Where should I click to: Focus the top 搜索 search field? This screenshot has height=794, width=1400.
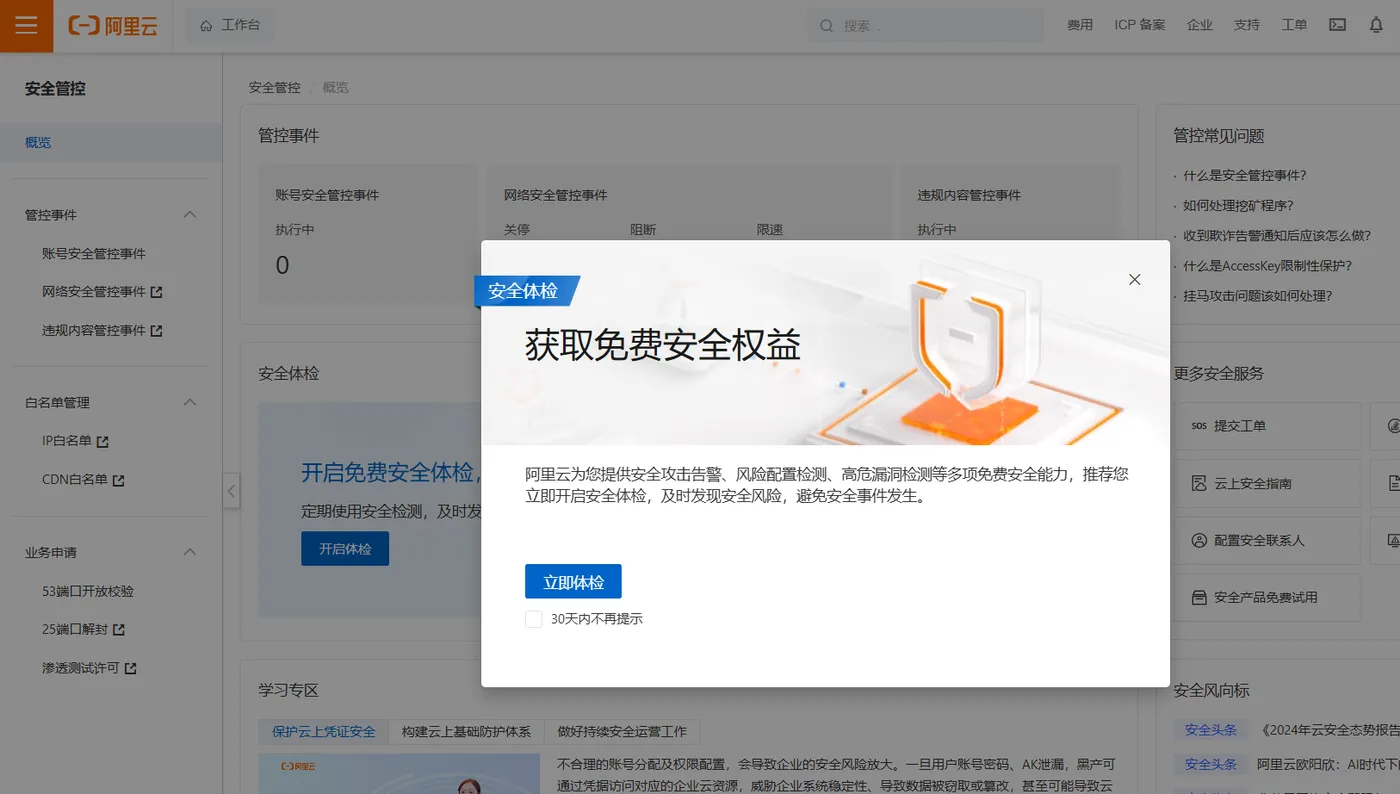tap(928, 26)
